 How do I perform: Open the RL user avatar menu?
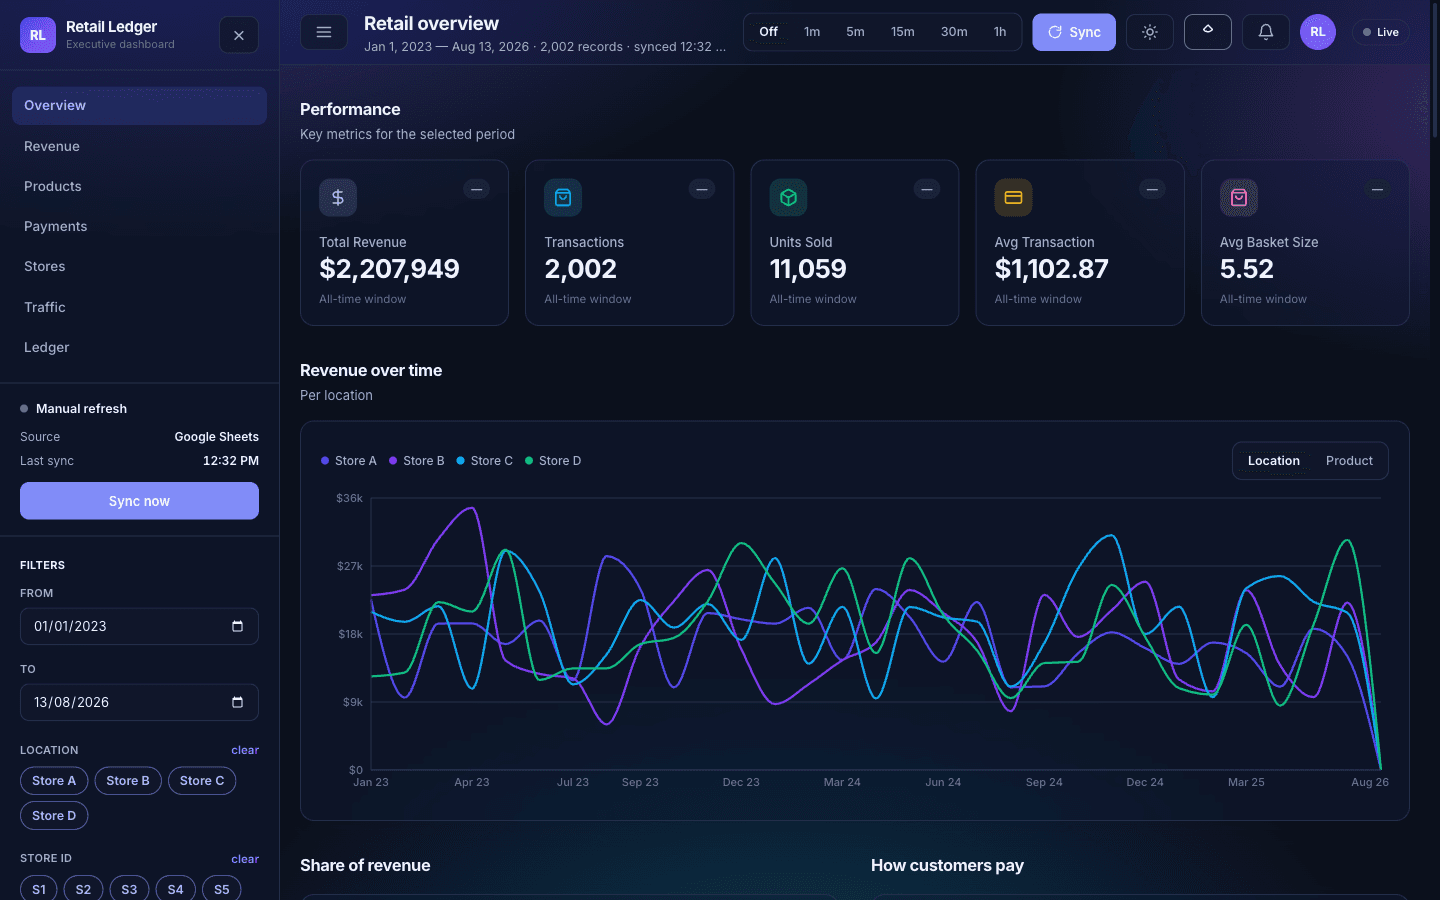[1318, 32]
